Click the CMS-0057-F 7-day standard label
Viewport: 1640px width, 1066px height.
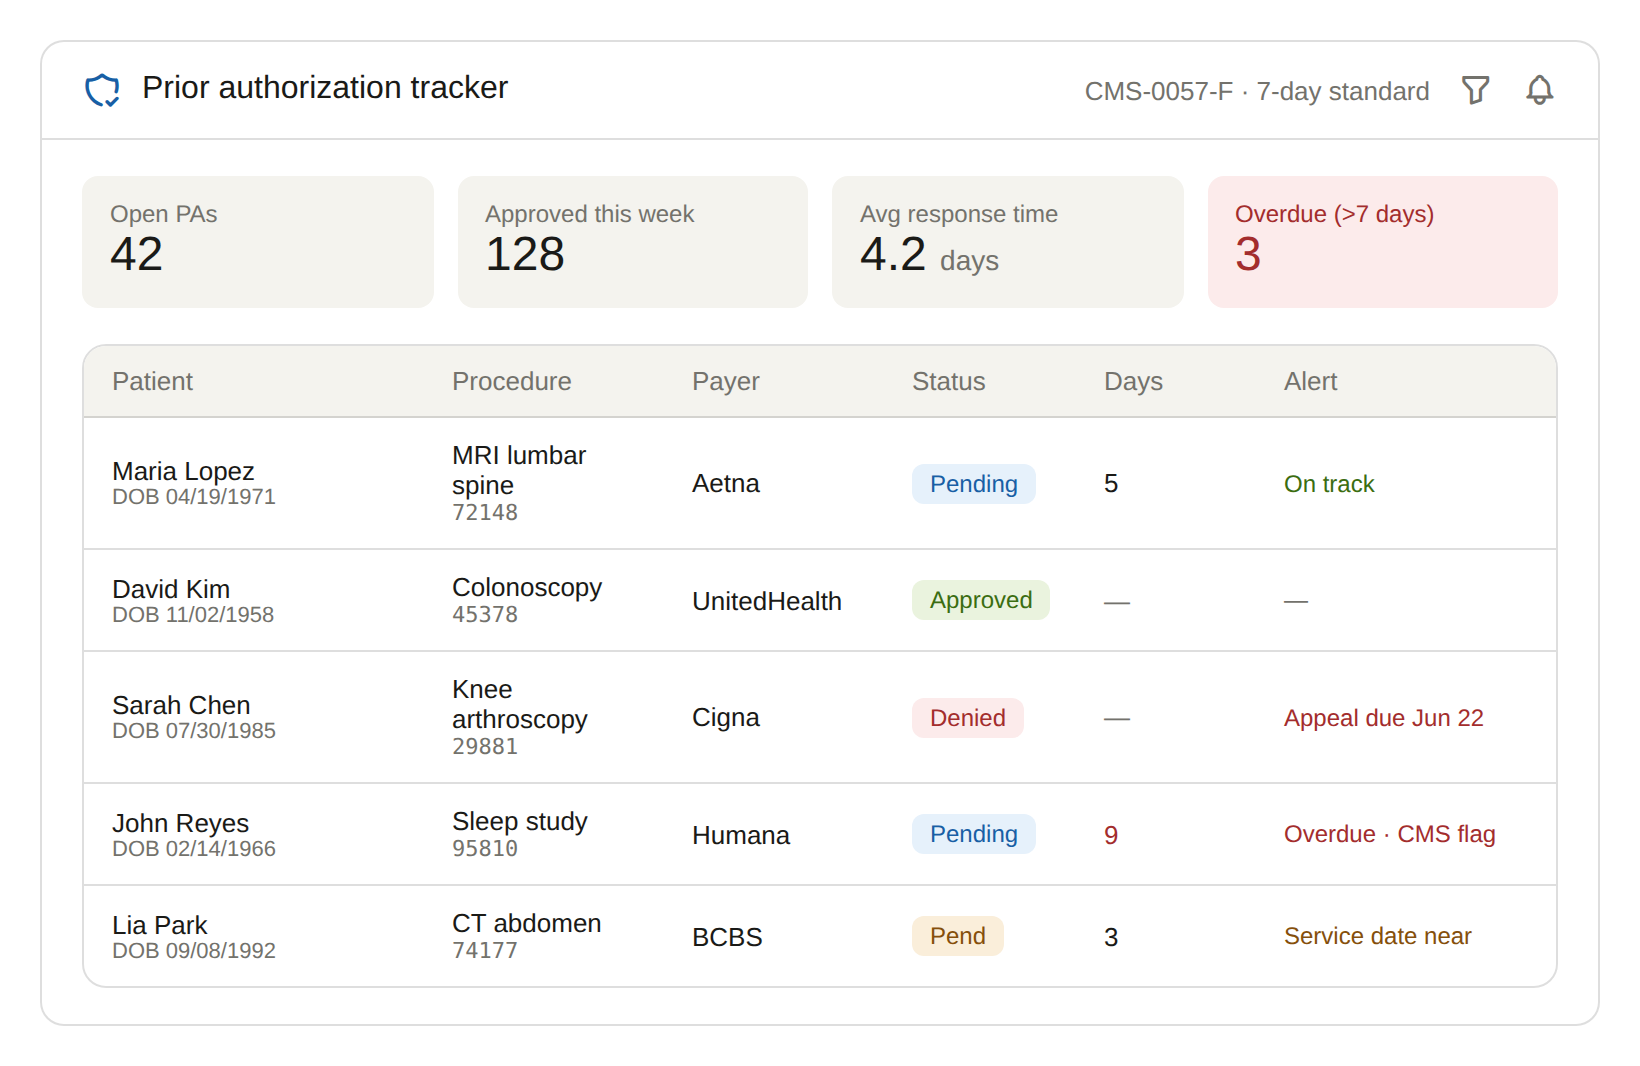pos(1257,91)
